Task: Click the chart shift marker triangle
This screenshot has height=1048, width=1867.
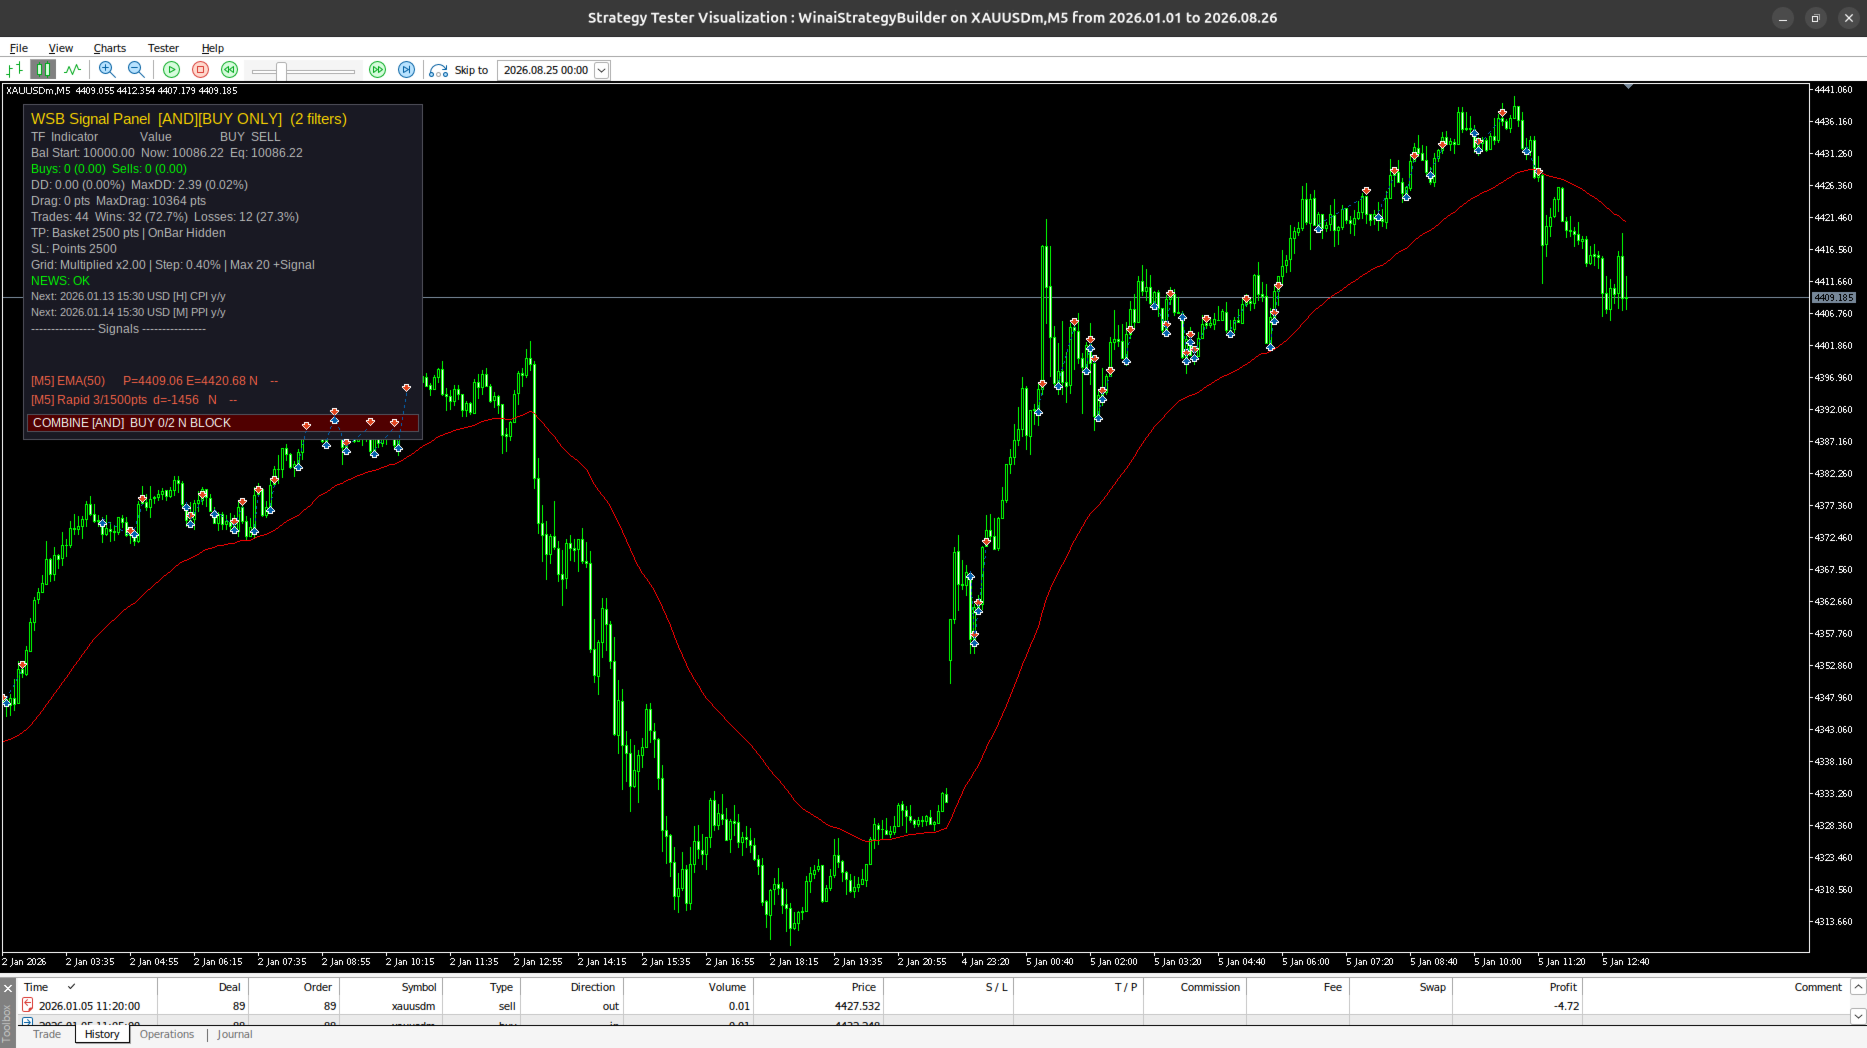Action: (x=1629, y=87)
